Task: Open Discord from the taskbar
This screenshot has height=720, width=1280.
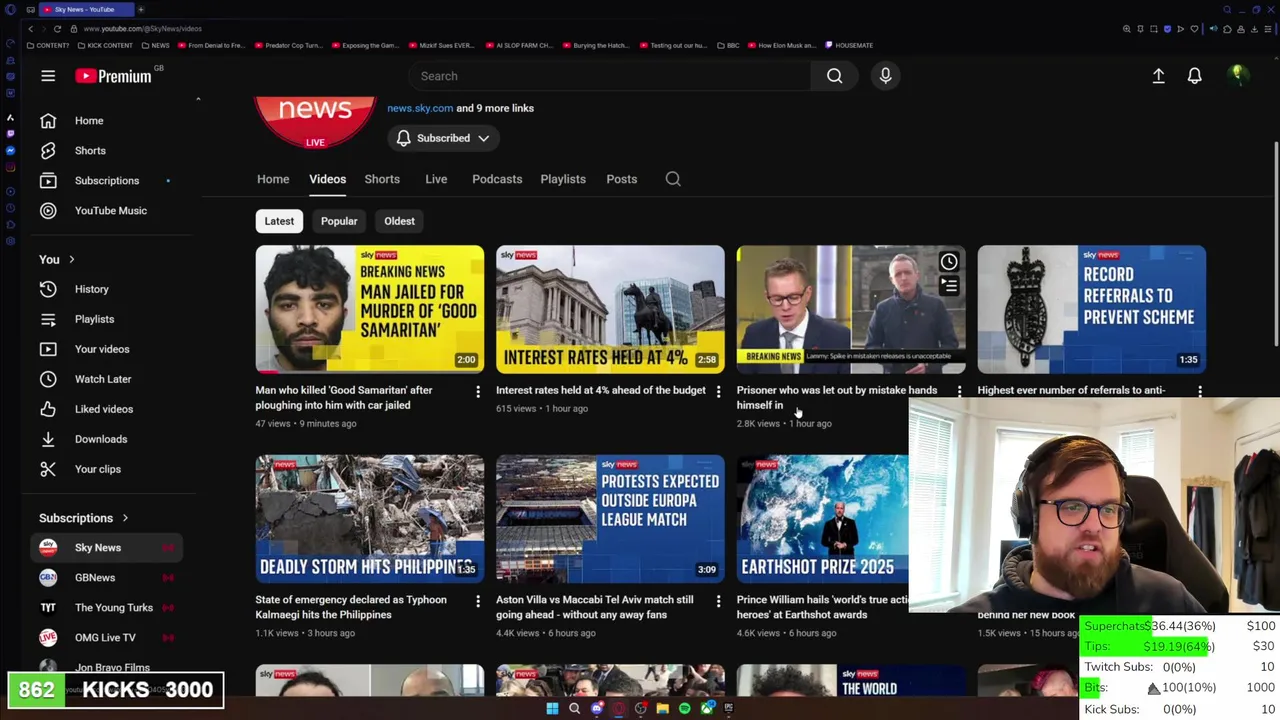Action: click(x=597, y=708)
